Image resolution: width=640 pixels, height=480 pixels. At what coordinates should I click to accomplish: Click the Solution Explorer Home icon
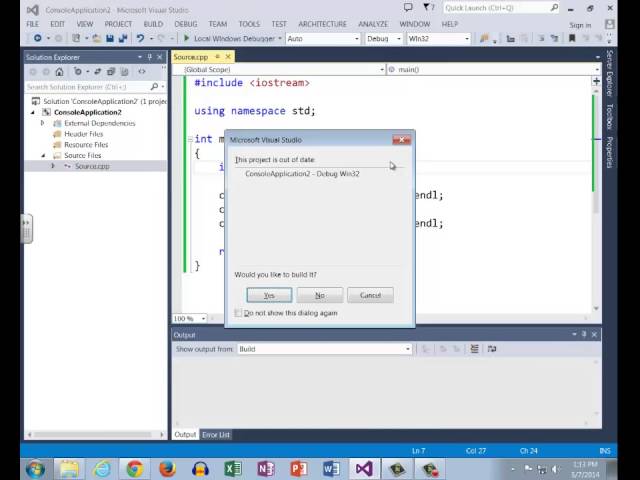tap(60, 72)
